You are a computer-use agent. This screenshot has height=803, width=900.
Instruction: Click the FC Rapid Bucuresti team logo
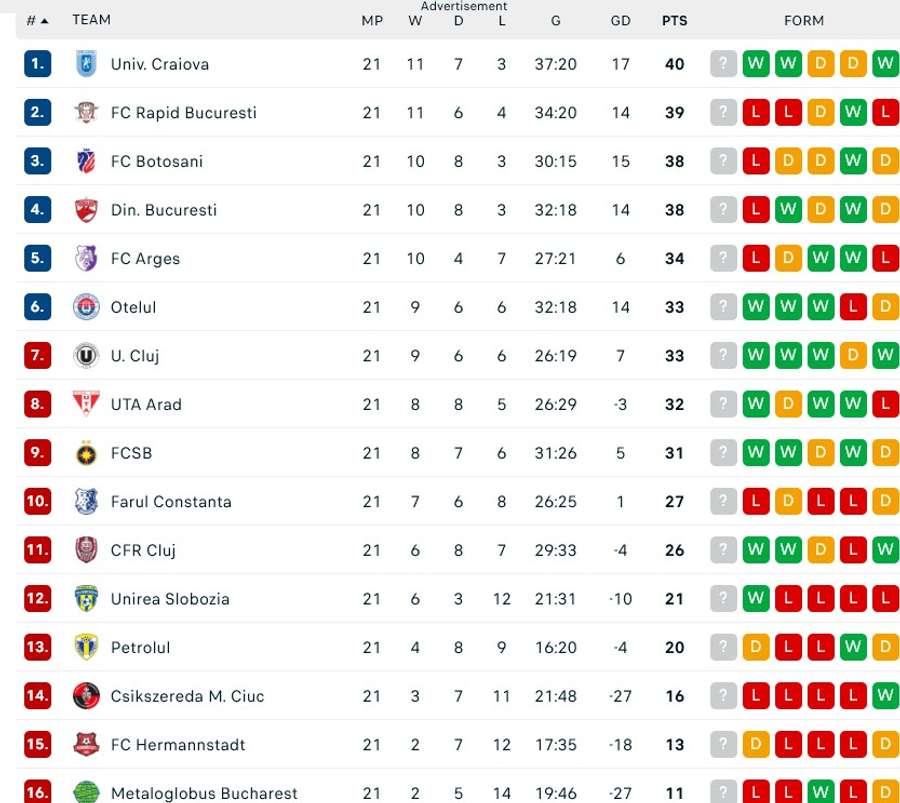tap(86, 113)
